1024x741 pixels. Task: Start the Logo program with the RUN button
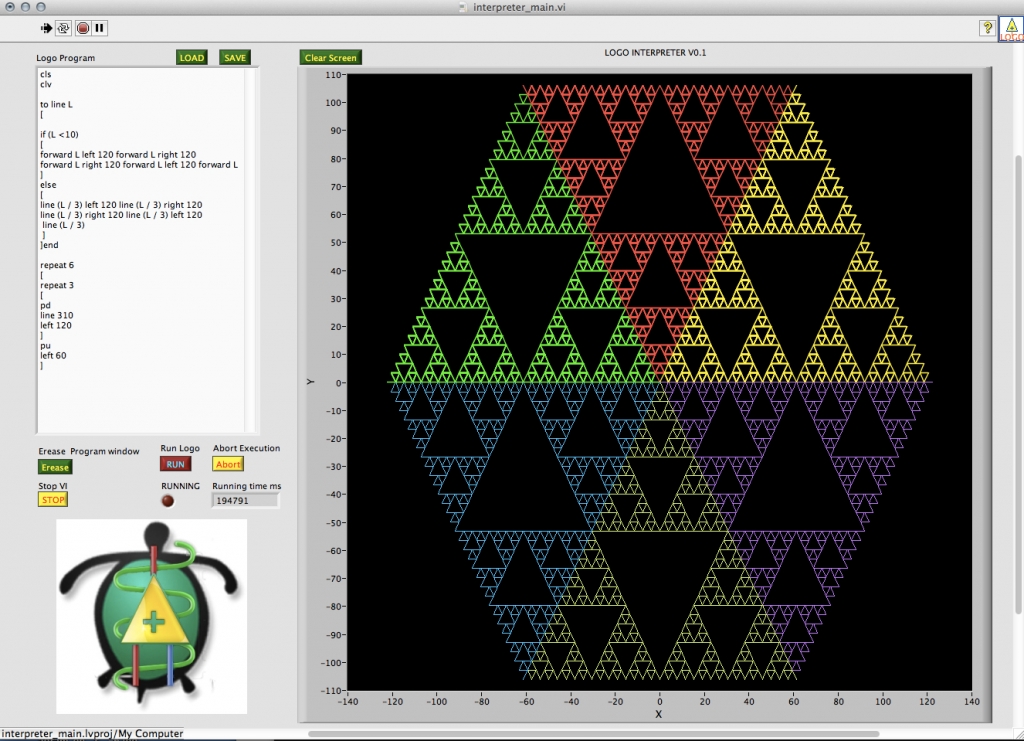176,464
